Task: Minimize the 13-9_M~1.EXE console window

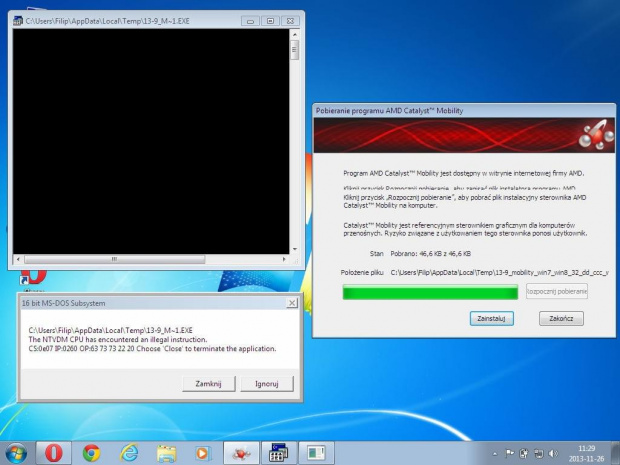Action: tap(250, 21)
